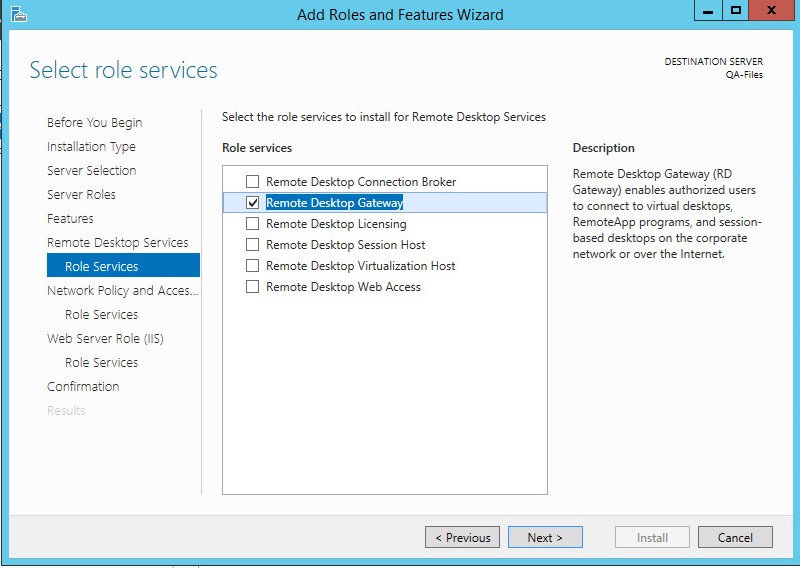This screenshot has width=800, height=568.
Task: Enable Remote Desktop Web Access checkbox
Action: [x=253, y=287]
